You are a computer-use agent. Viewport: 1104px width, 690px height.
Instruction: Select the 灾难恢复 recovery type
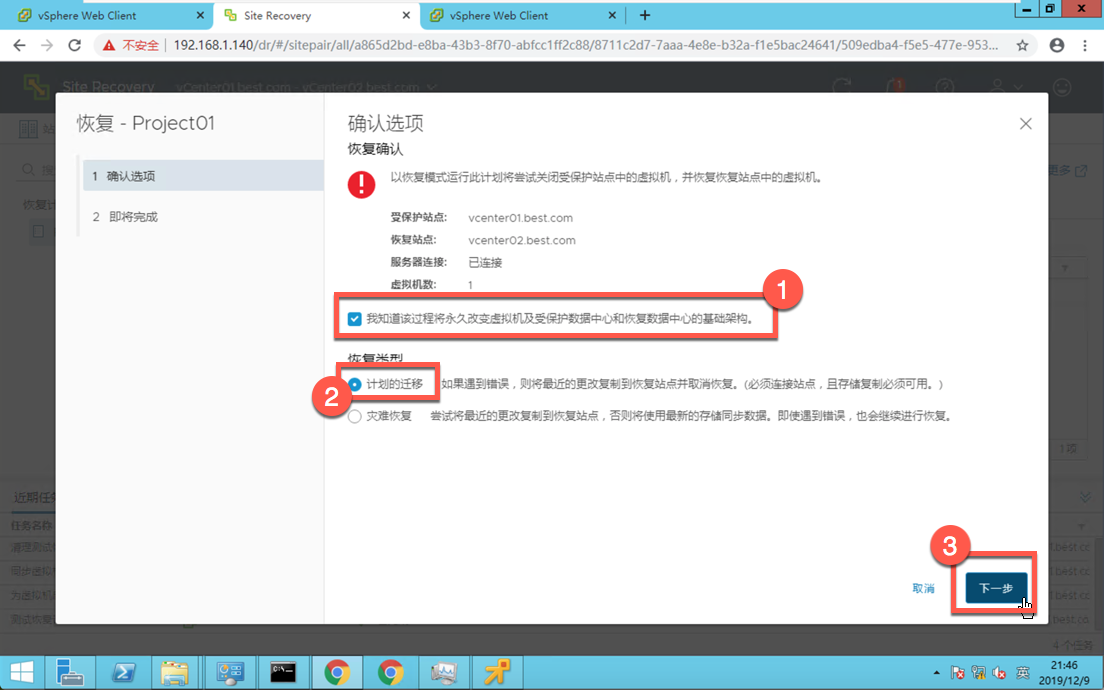[354, 416]
